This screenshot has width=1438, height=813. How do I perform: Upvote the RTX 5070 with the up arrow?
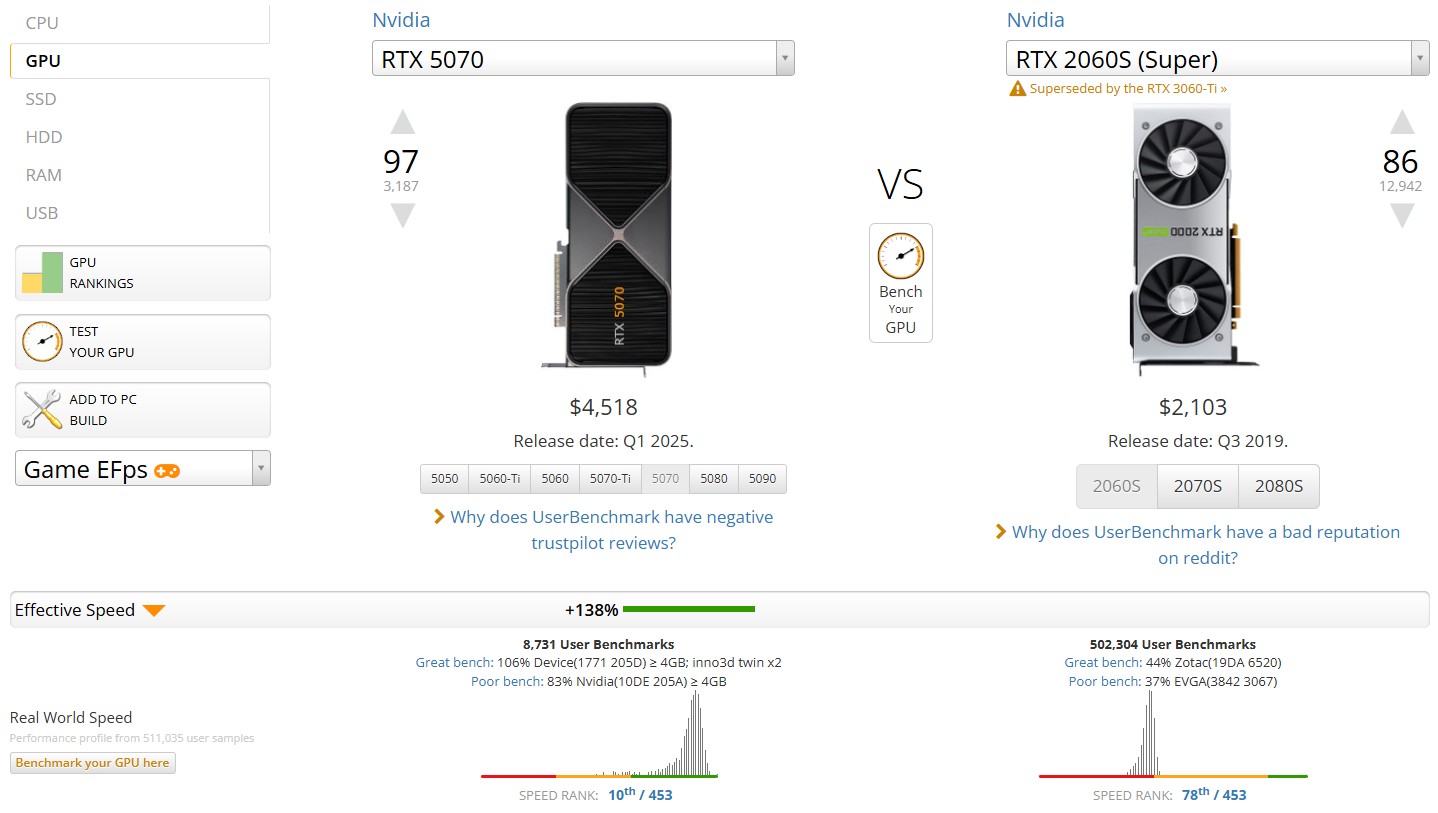pyautogui.click(x=402, y=123)
